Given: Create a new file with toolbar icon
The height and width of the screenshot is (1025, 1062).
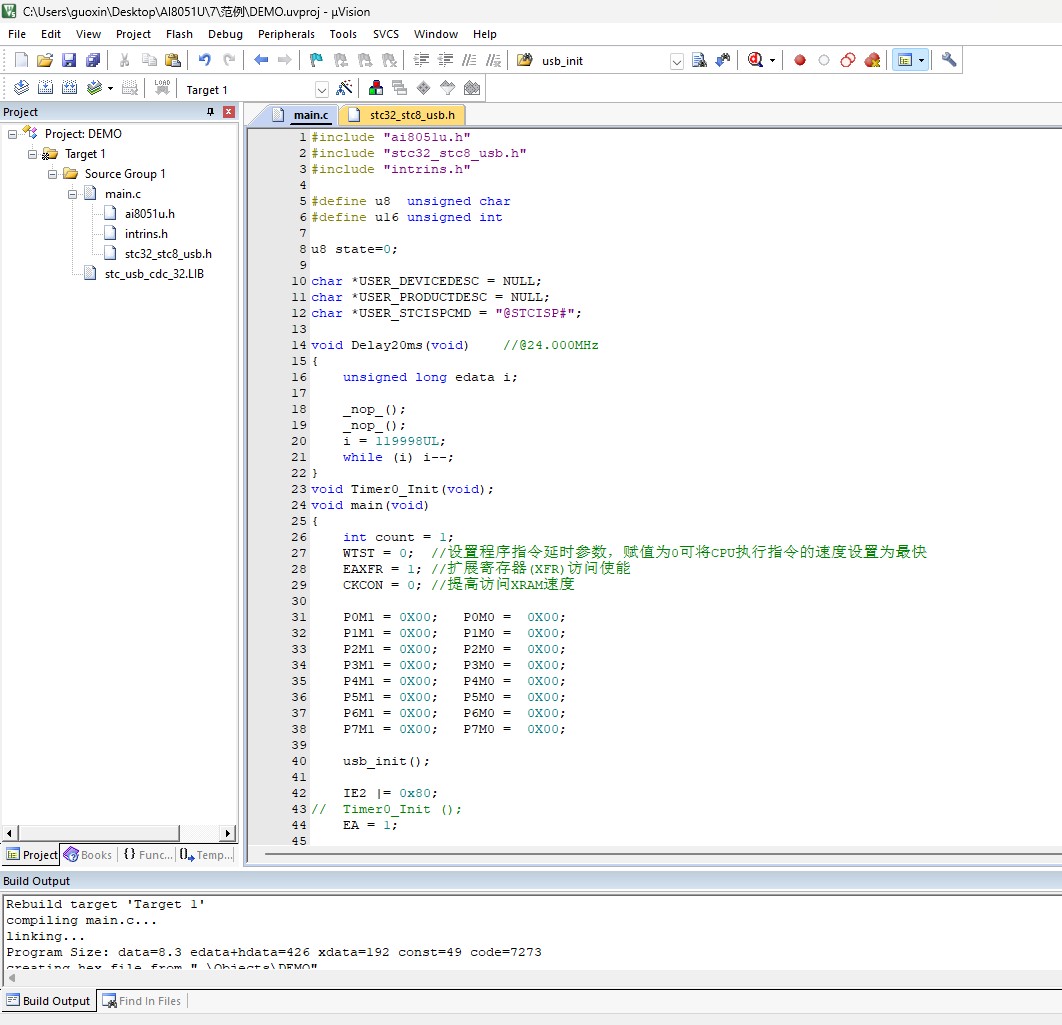Looking at the screenshot, I should pyautogui.click(x=21, y=60).
